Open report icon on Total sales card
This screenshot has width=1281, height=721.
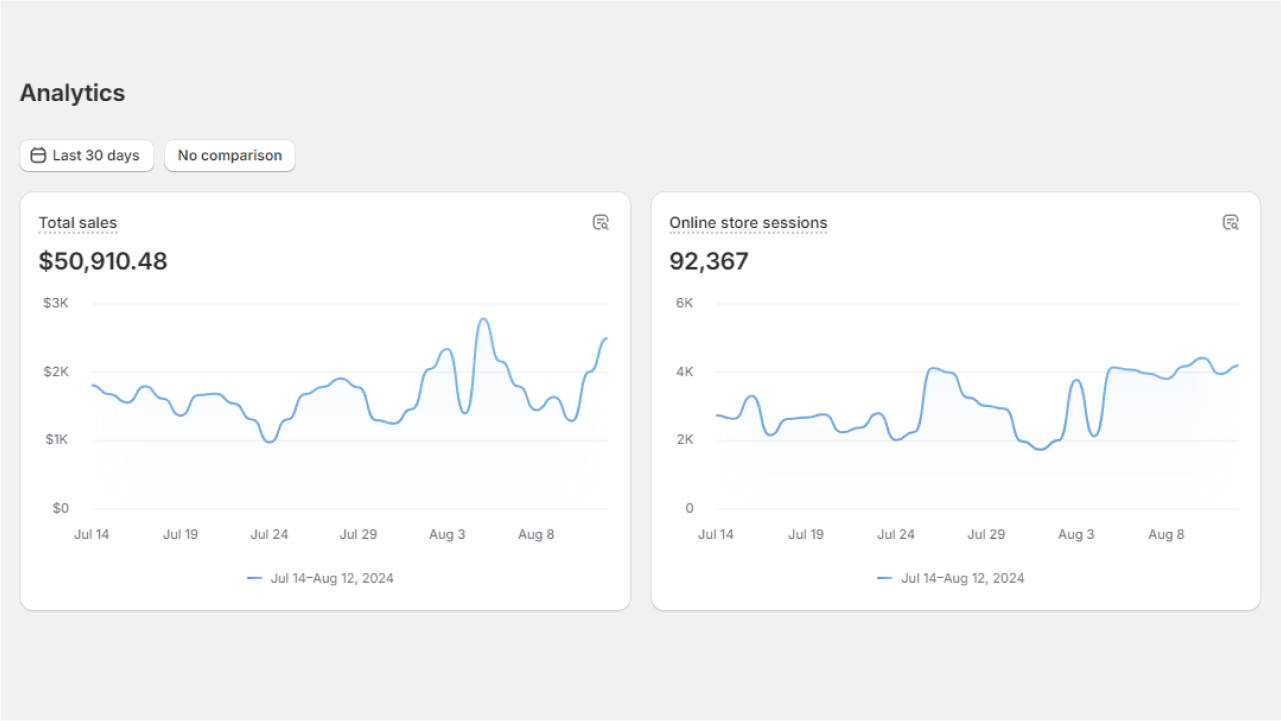pyautogui.click(x=601, y=222)
